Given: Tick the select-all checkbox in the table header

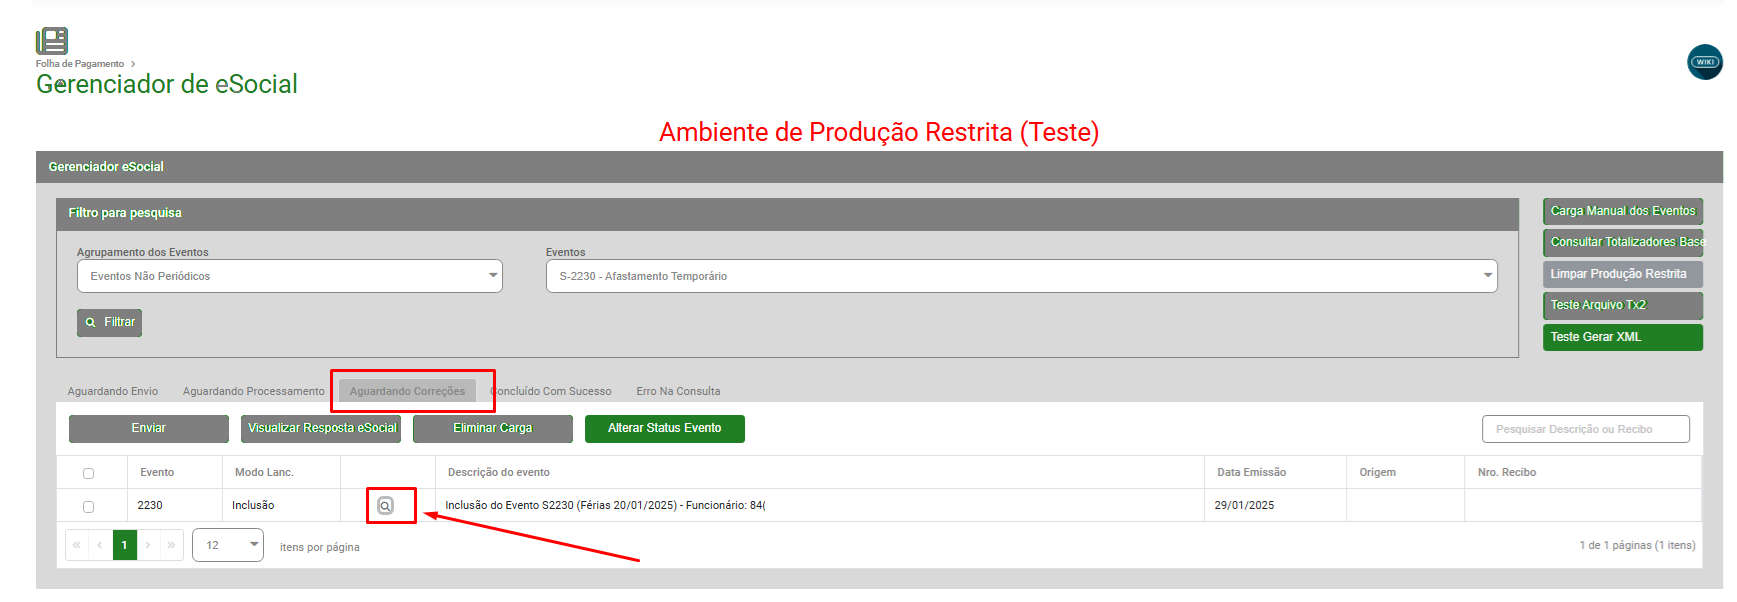Looking at the screenshot, I should pyautogui.click(x=88, y=473).
